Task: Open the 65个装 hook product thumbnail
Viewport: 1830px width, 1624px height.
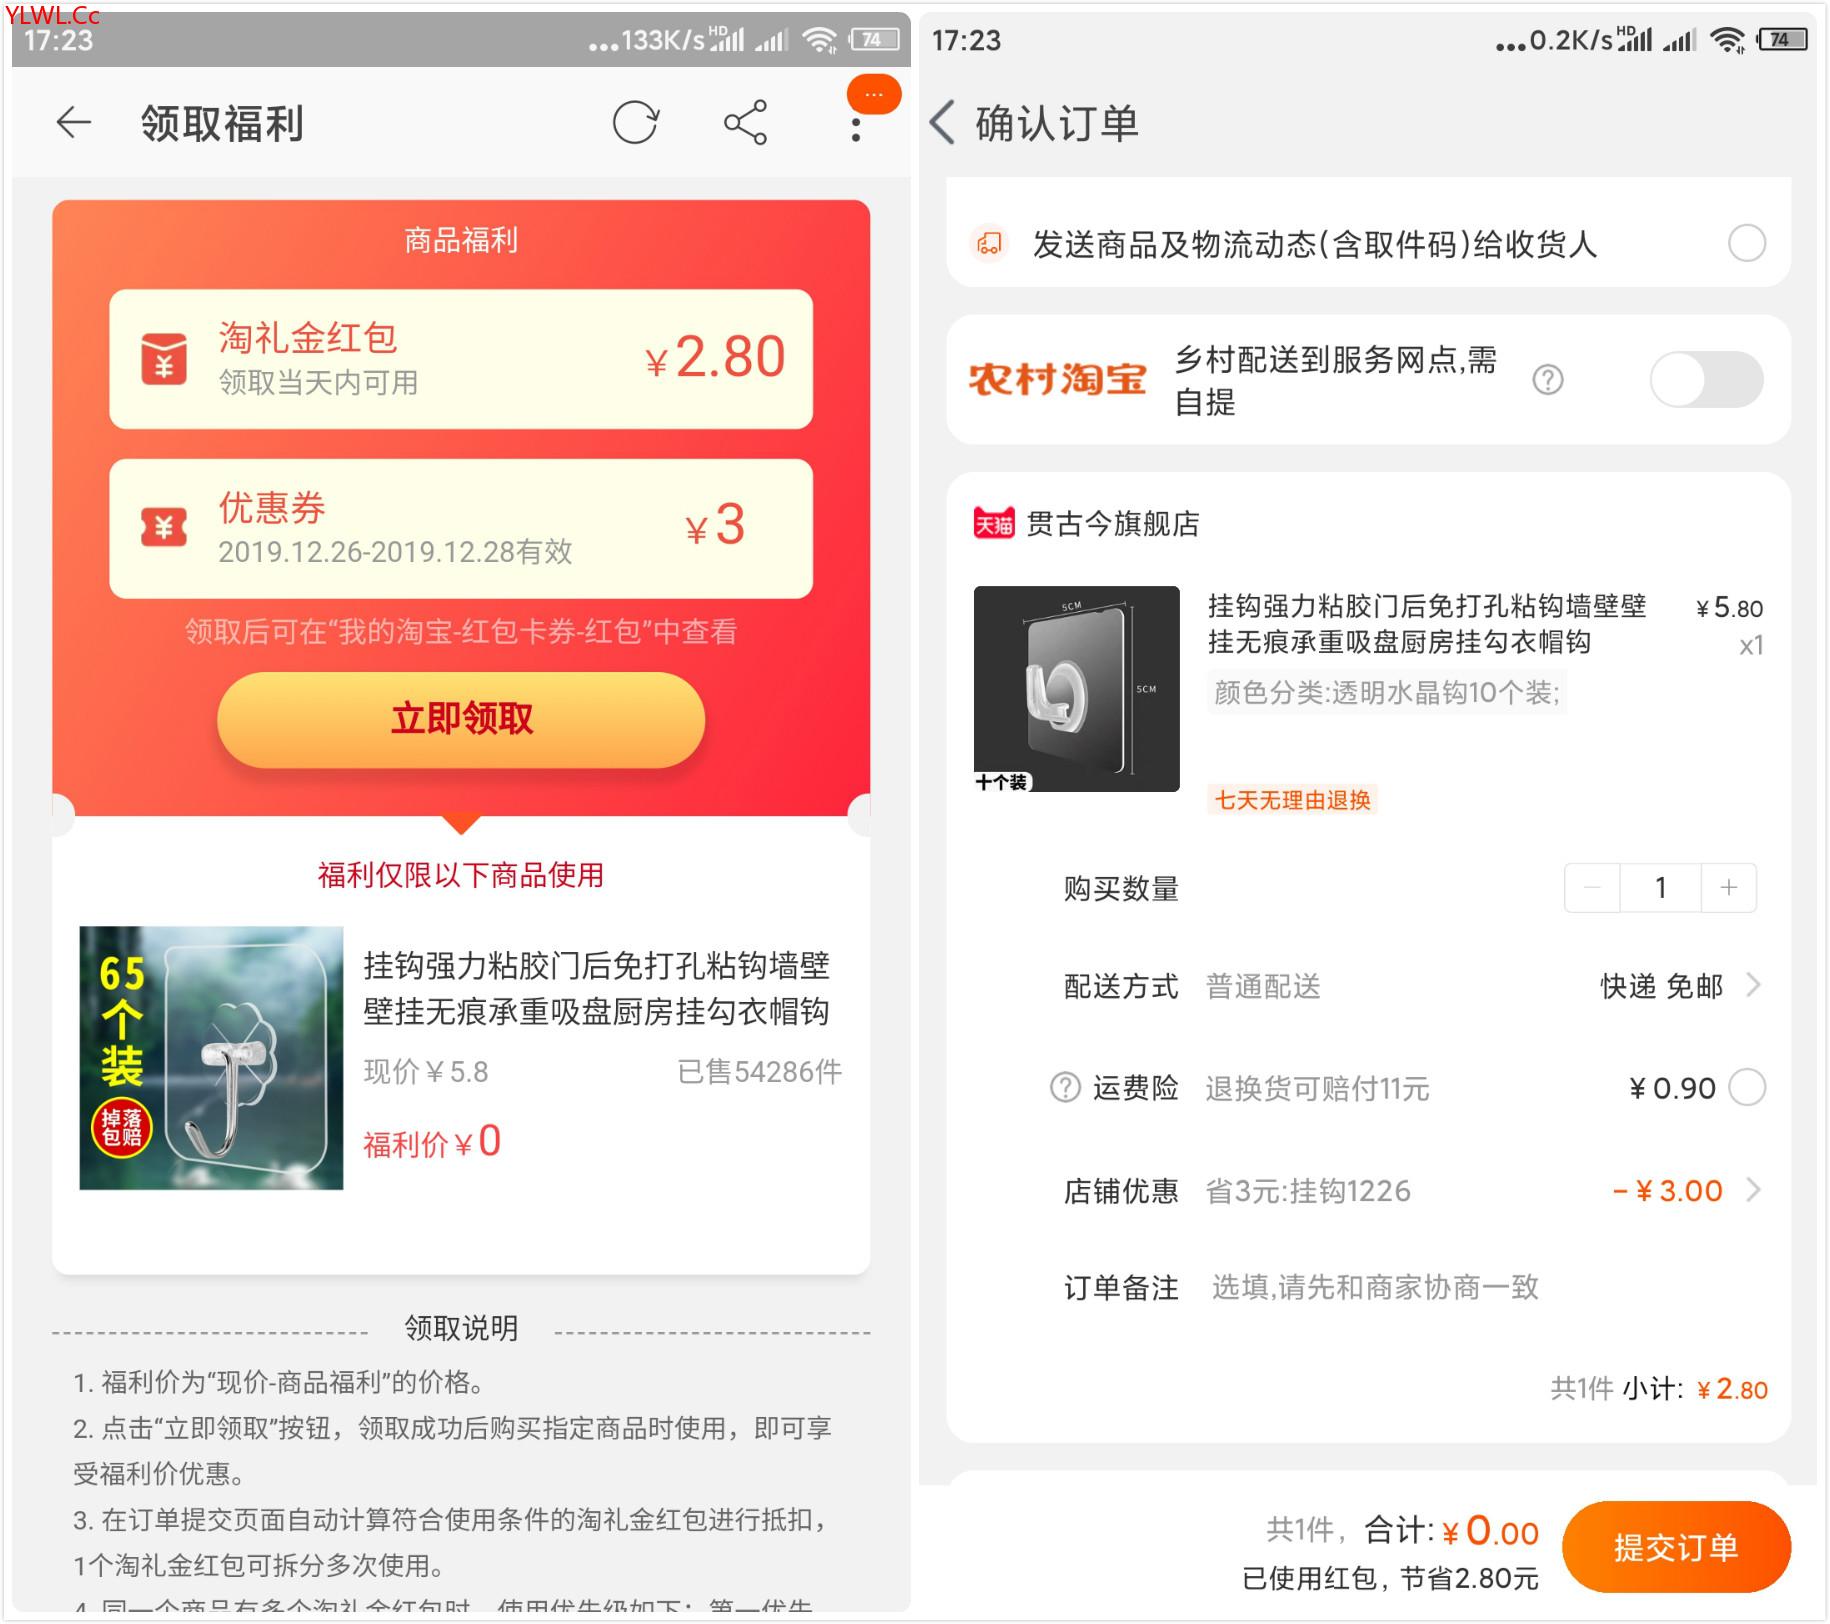Action: point(211,1058)
